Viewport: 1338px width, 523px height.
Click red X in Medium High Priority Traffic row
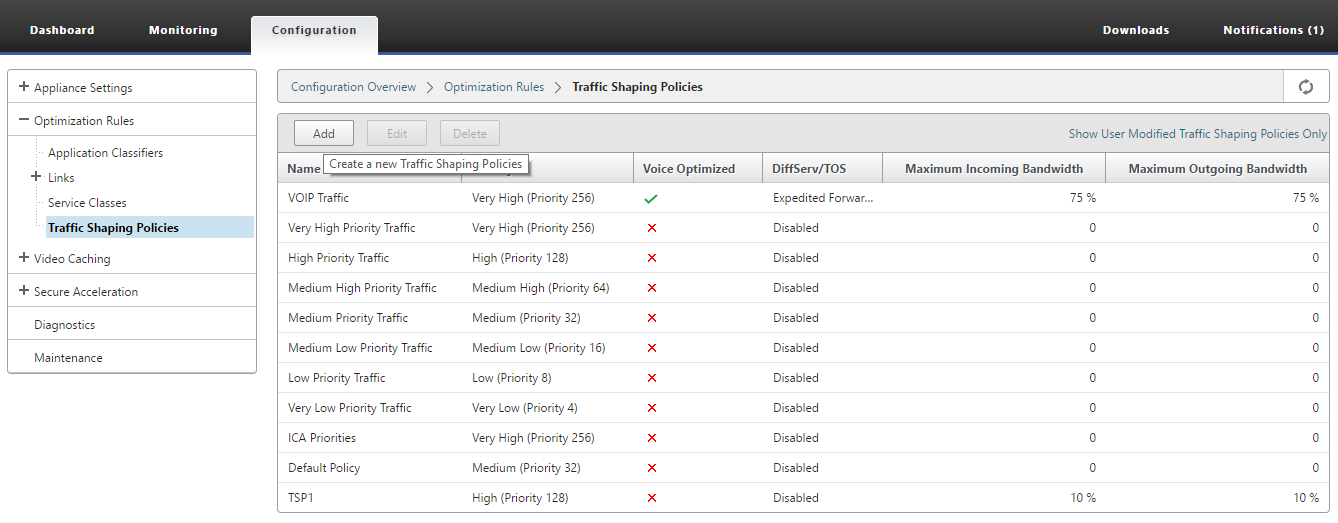coord(652,288)
